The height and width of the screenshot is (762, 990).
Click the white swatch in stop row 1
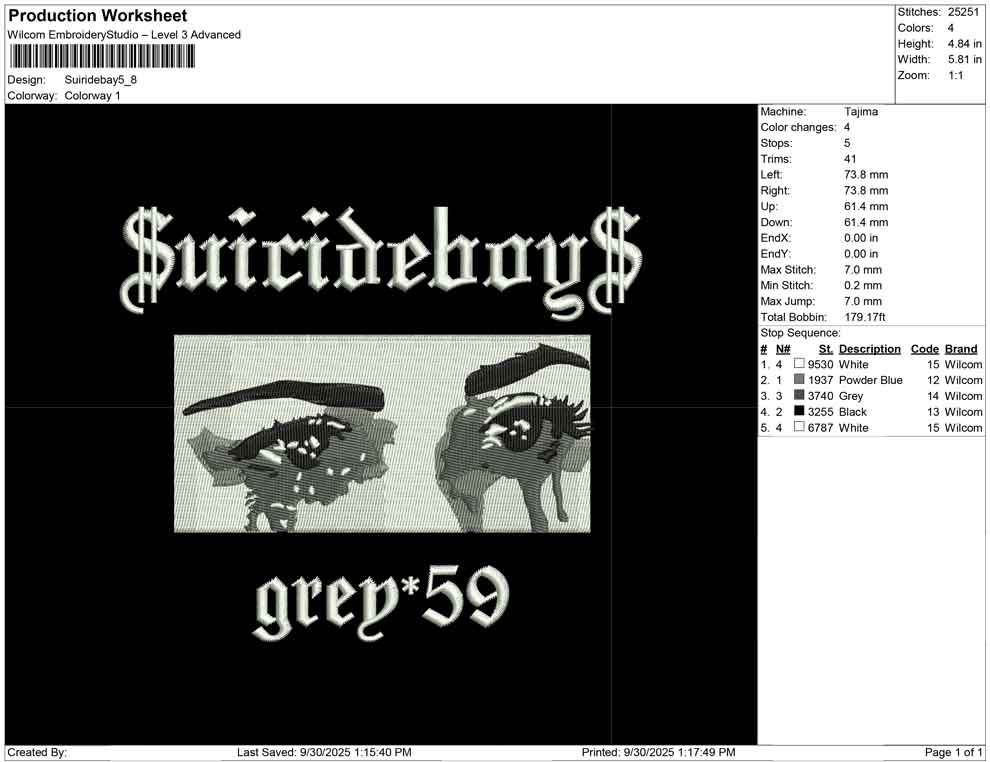[x=799, y=364]
